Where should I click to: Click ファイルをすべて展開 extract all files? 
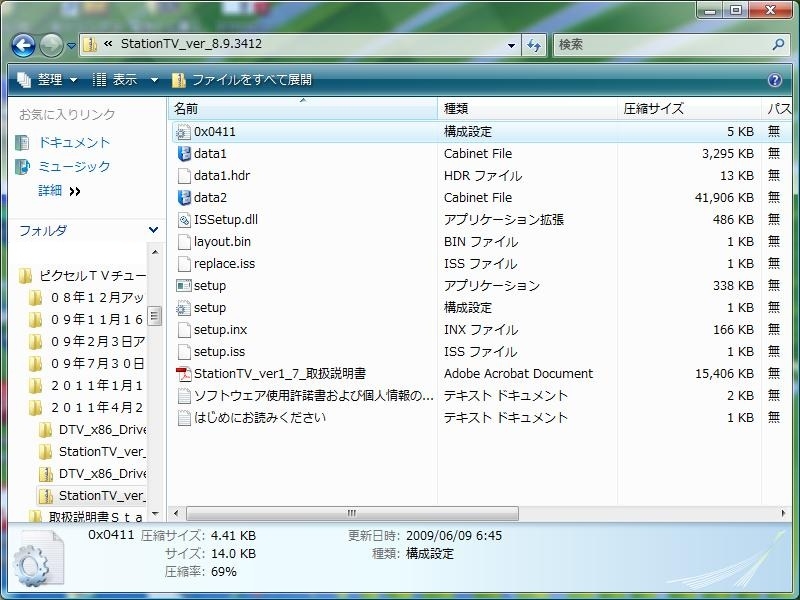pyautogui.click(x=241, y=80)
